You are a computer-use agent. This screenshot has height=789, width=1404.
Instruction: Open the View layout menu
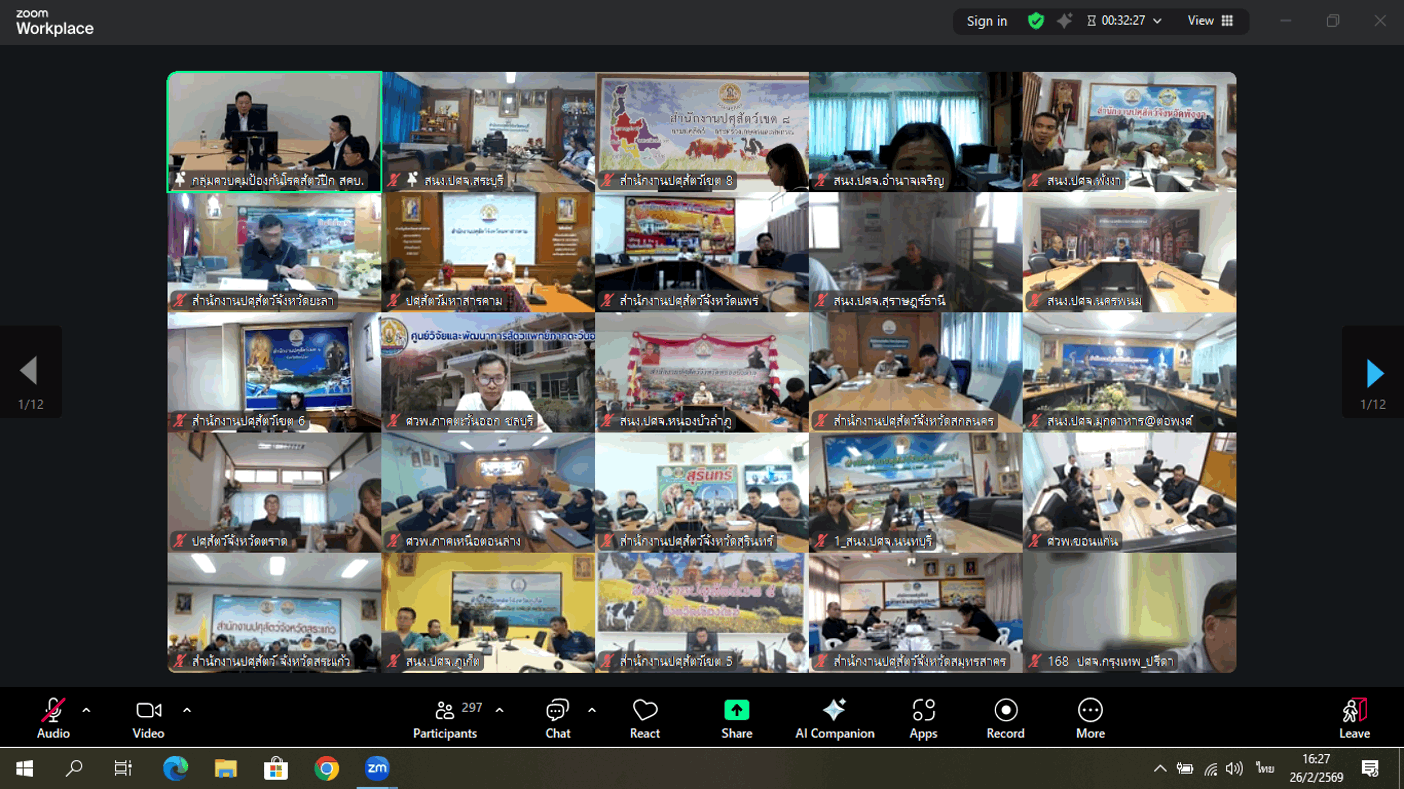click(1210, 21)
